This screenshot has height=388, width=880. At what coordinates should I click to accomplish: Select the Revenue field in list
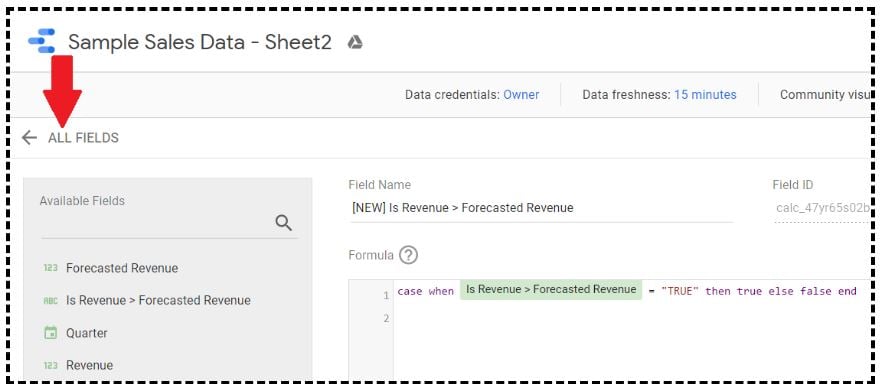pyautogui.click(x=89, y=366)
